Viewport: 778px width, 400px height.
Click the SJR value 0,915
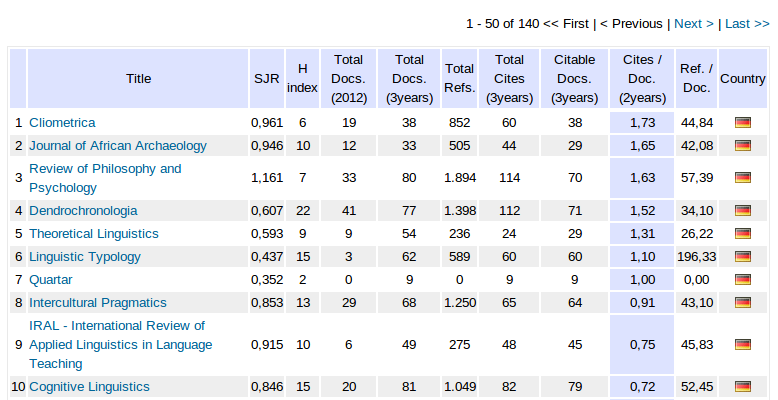267,344
